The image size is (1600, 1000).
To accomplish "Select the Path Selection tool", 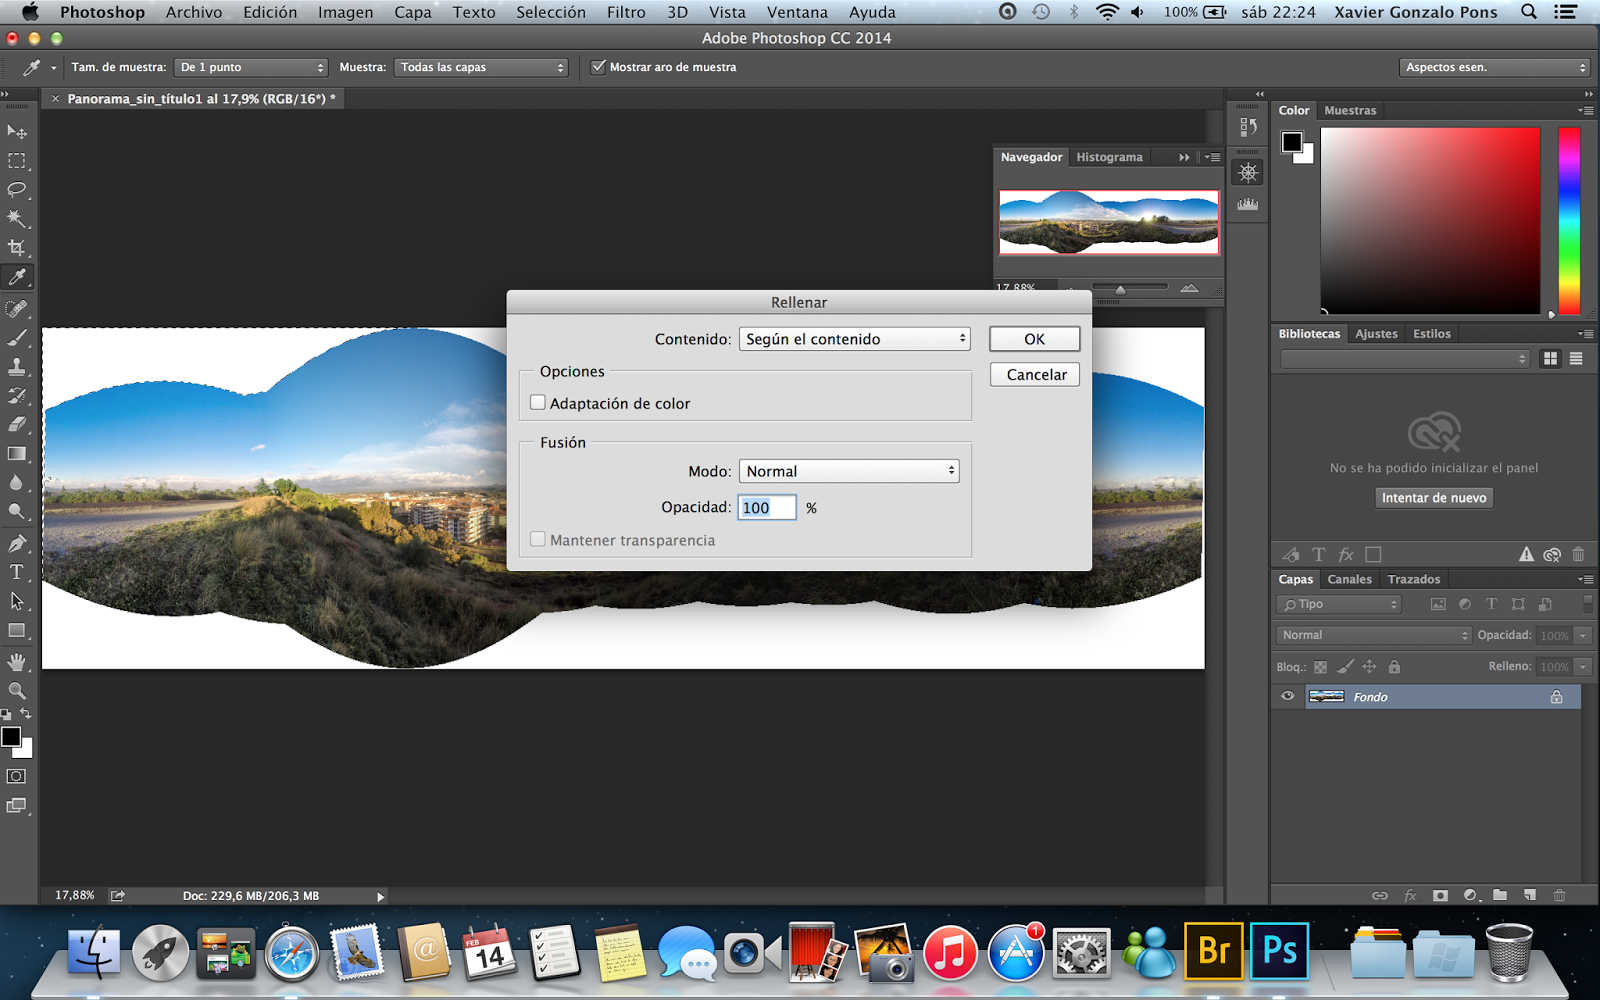I will [x=17, y=602].
